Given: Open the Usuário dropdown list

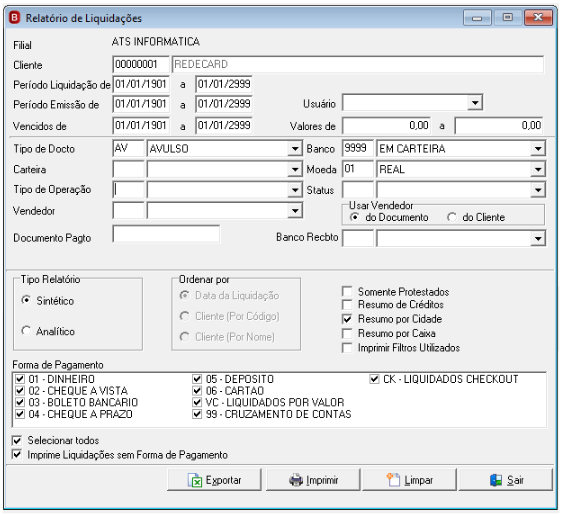Looking at the screenshot, I should (475, 103).
